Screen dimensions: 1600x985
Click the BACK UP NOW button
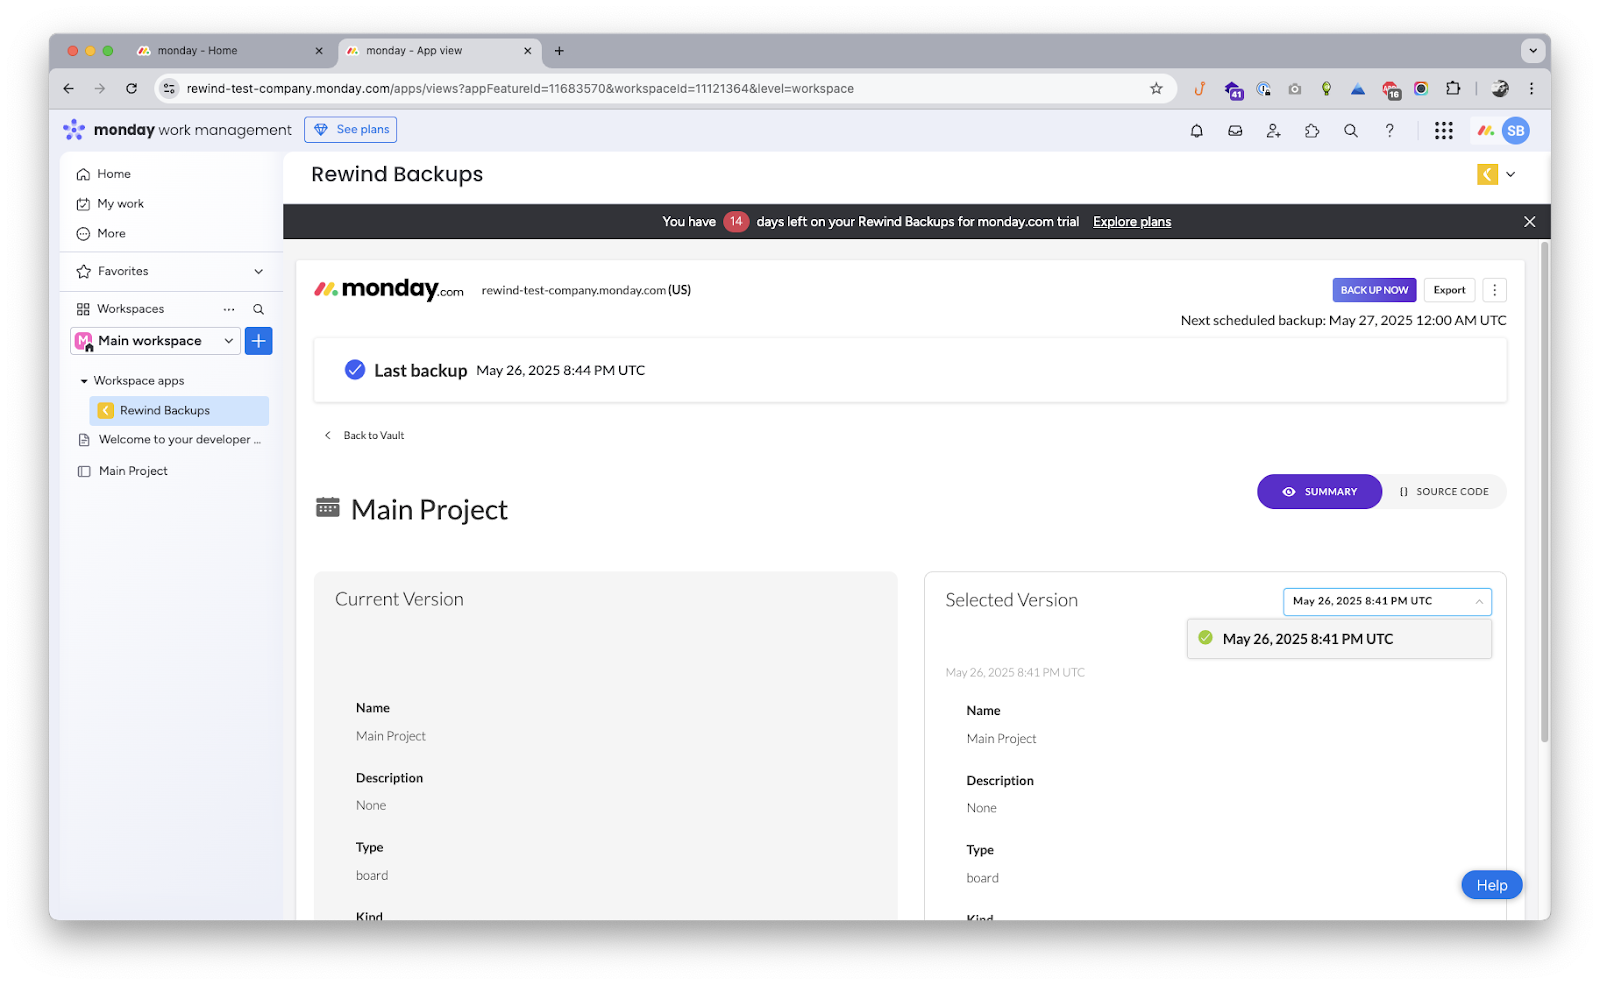pos(1374,290)
